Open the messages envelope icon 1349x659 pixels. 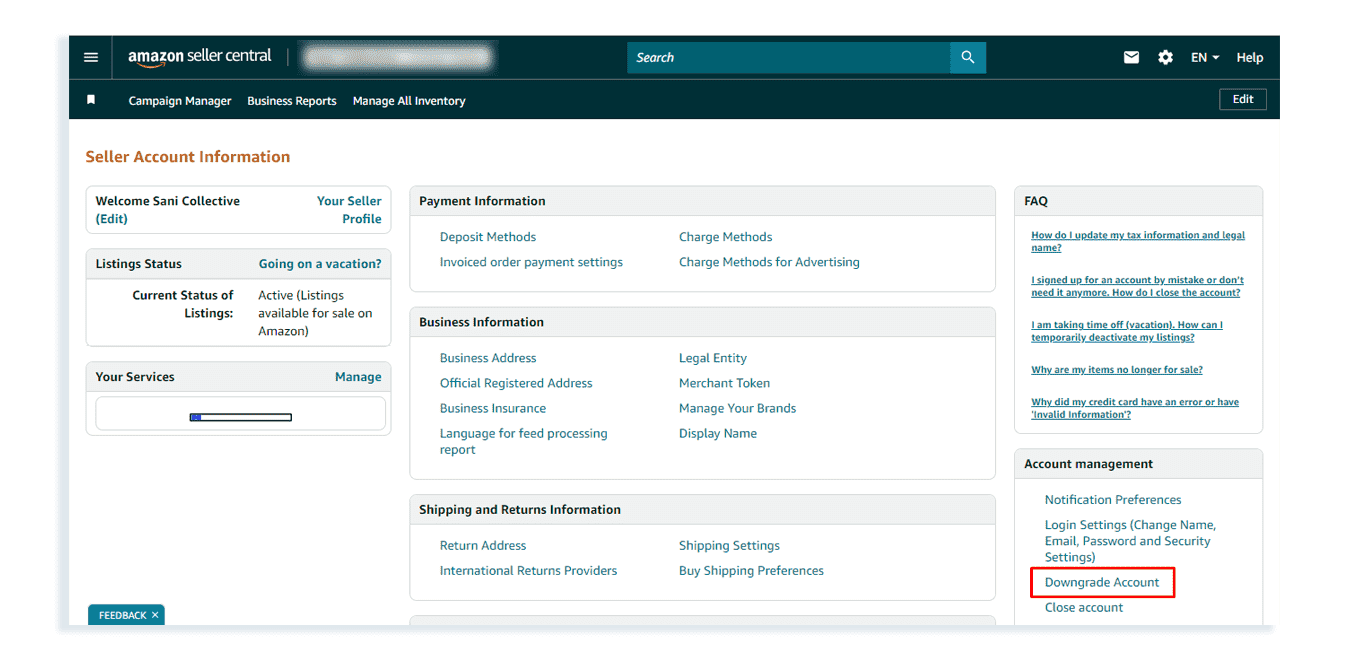tap(1131, 57)
